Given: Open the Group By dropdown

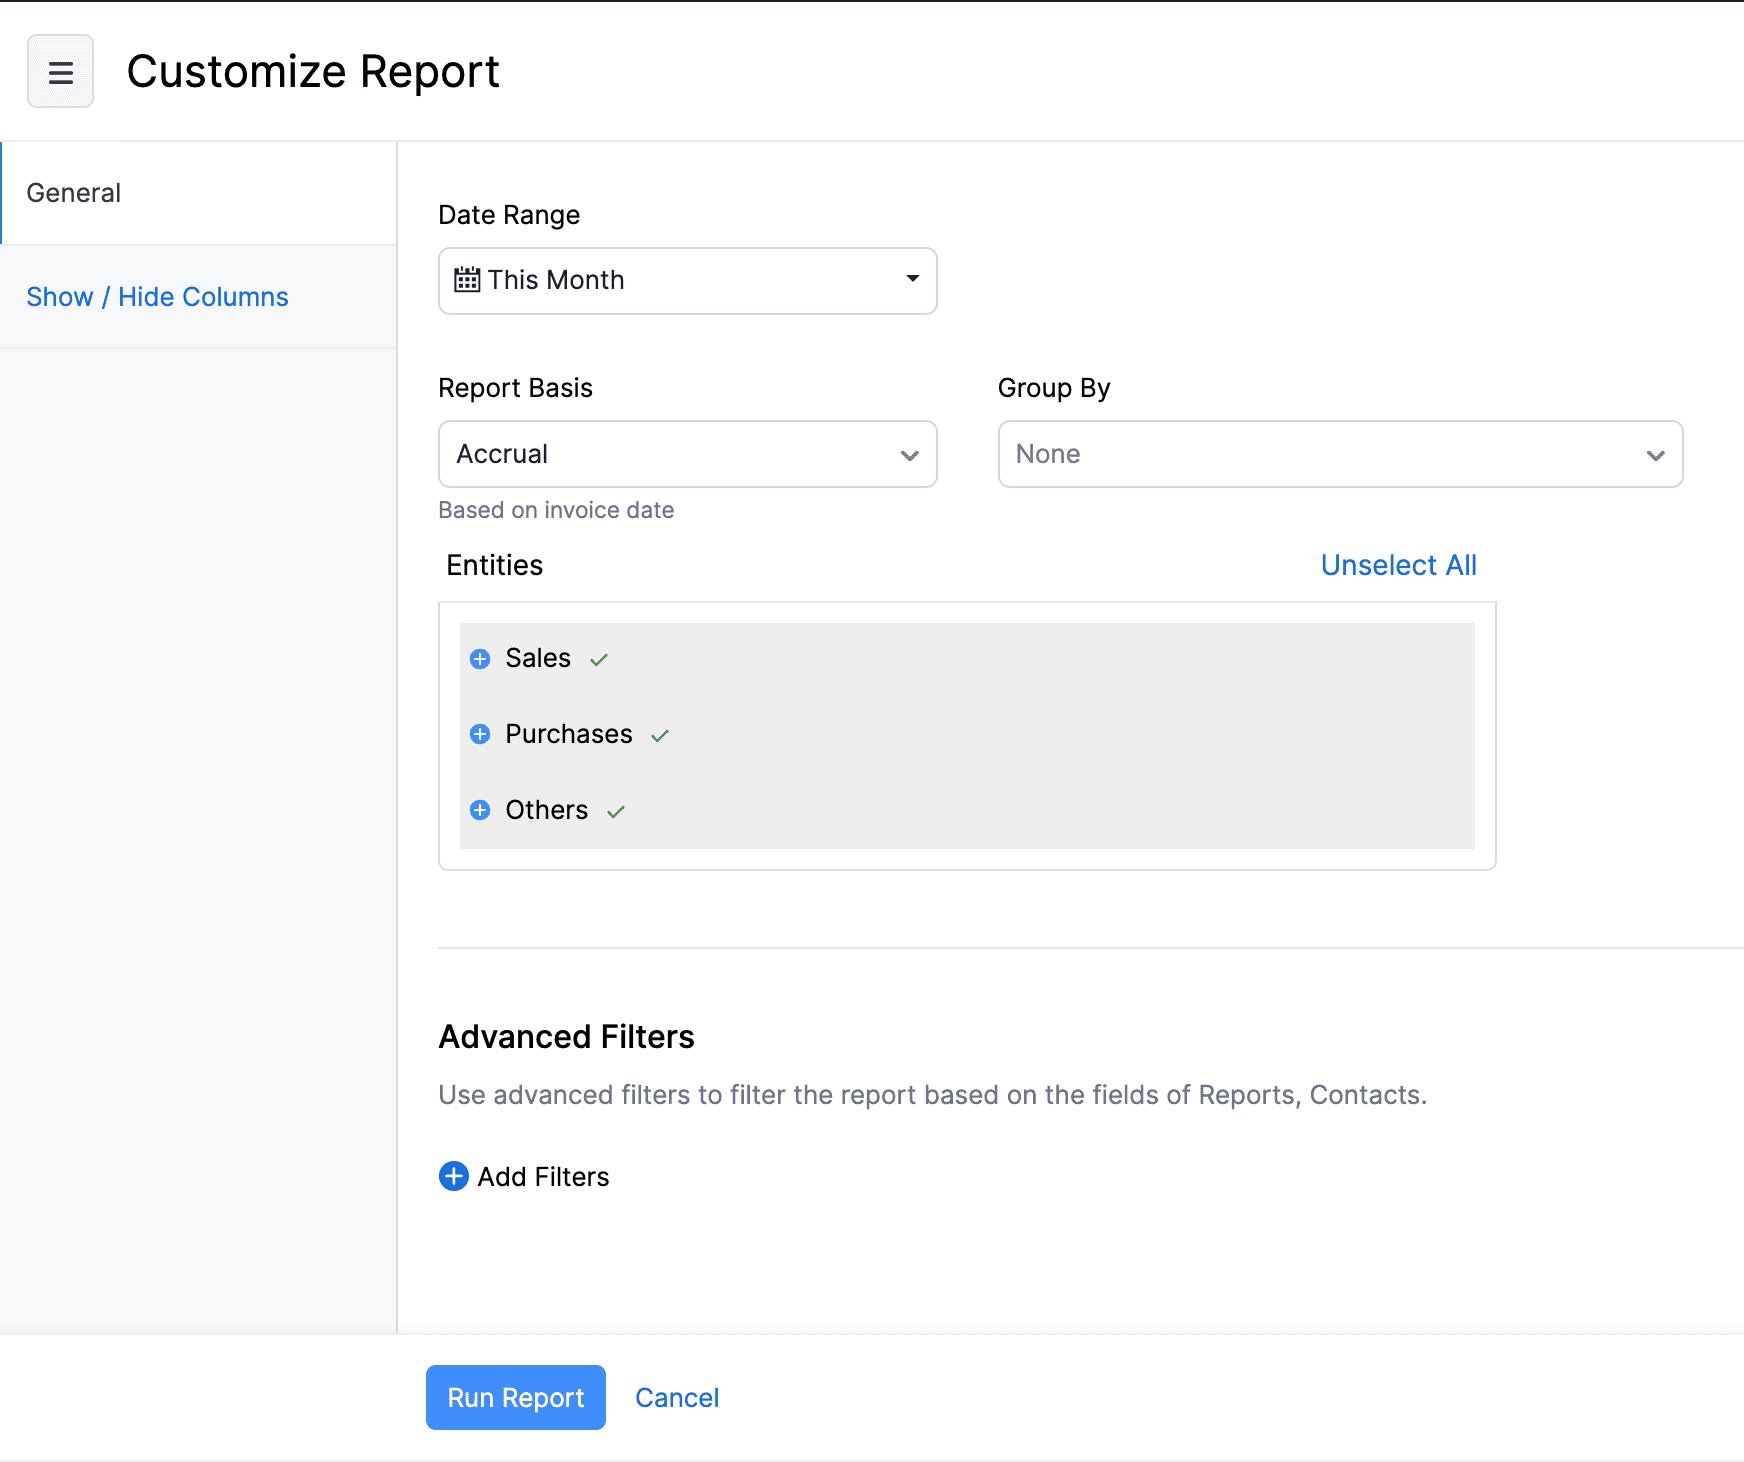Looking at the screenshot, I should tap(1339, 454).
